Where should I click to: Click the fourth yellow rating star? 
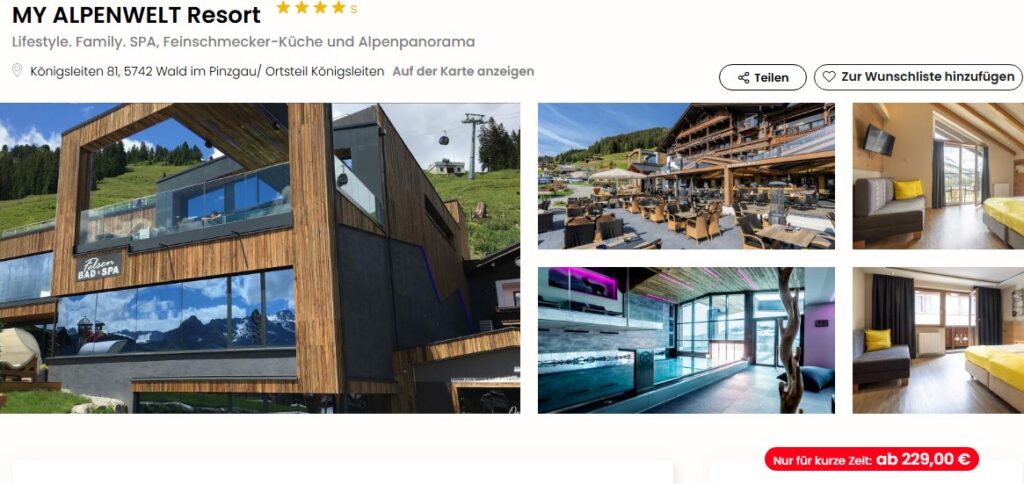(x=338, y=8)
